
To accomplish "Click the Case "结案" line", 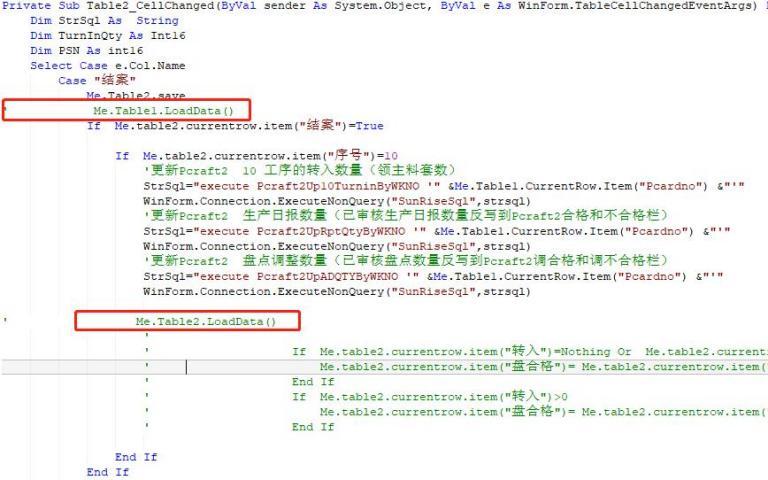I will pyautogui.click(x=98, y=81).
